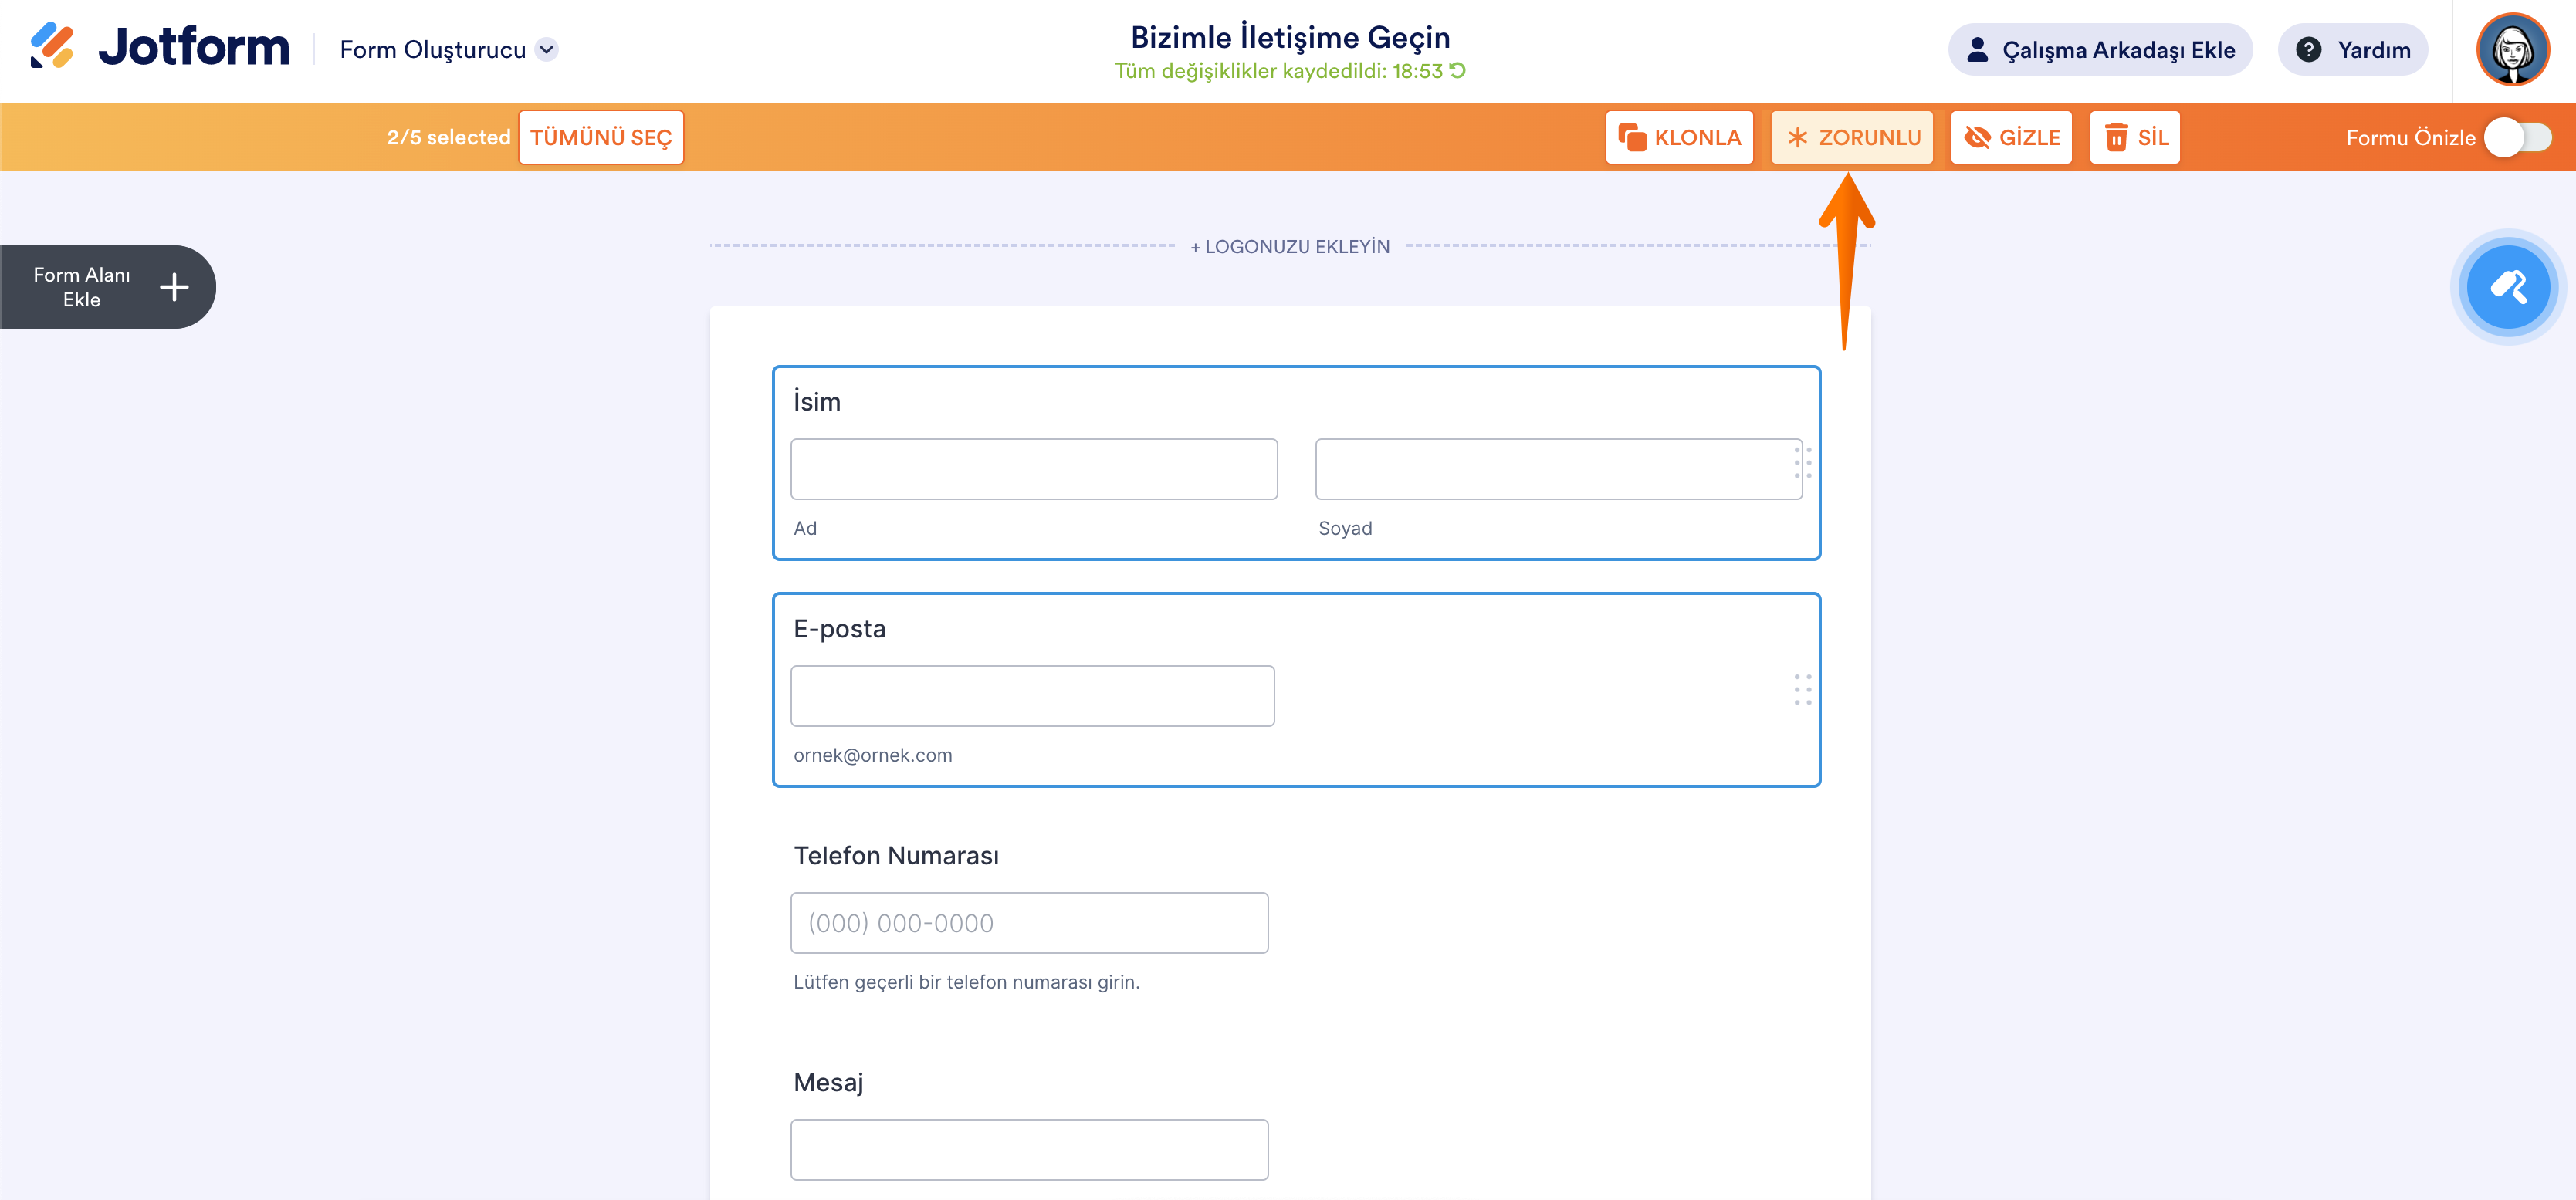Click TÜMÜNÜ SEÇ to select all
Viewport: 2576px width, 1200px height.
[x=601, y=138]
